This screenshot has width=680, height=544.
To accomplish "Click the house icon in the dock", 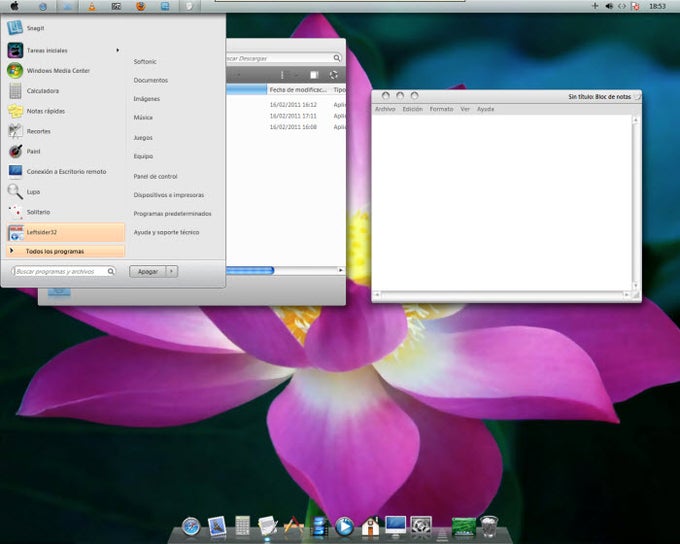I will click(x=370, y=526).
